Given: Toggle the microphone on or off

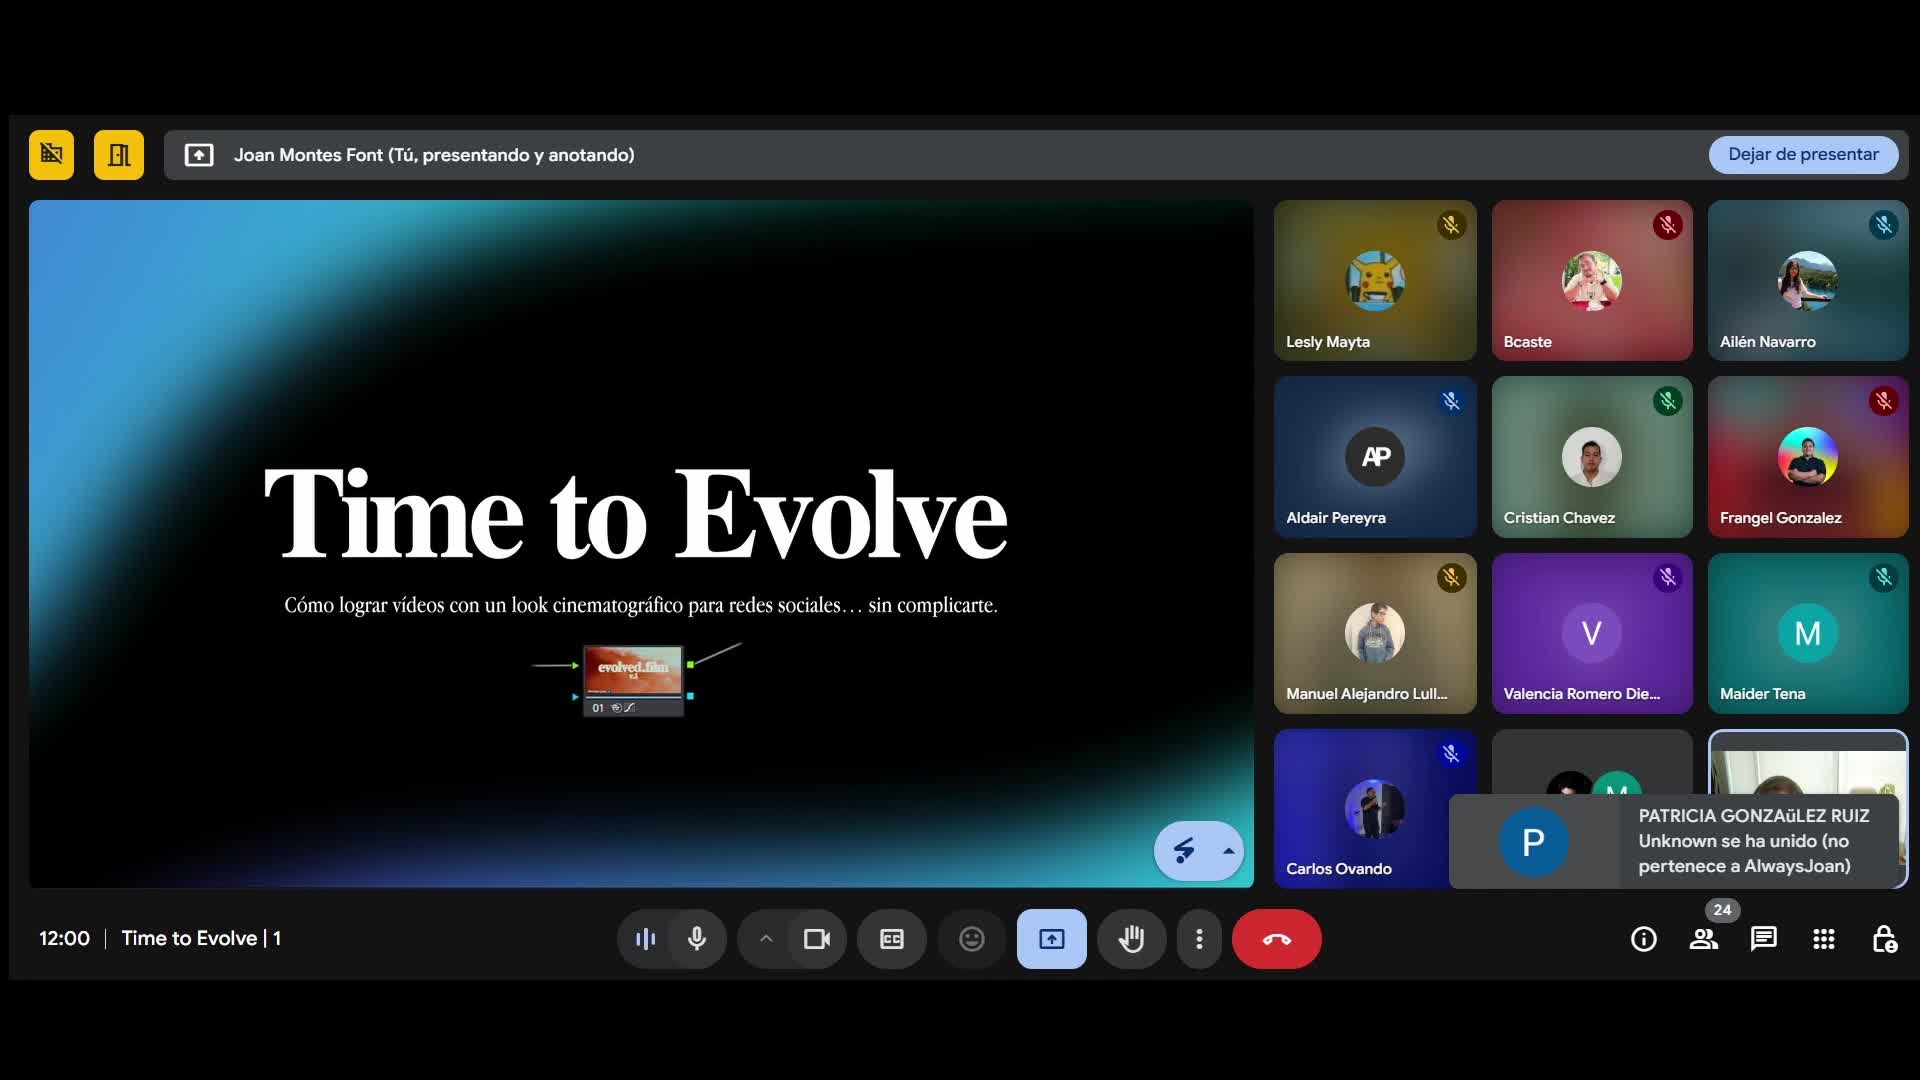Looking at the screenshot, I should click(697, 939).
